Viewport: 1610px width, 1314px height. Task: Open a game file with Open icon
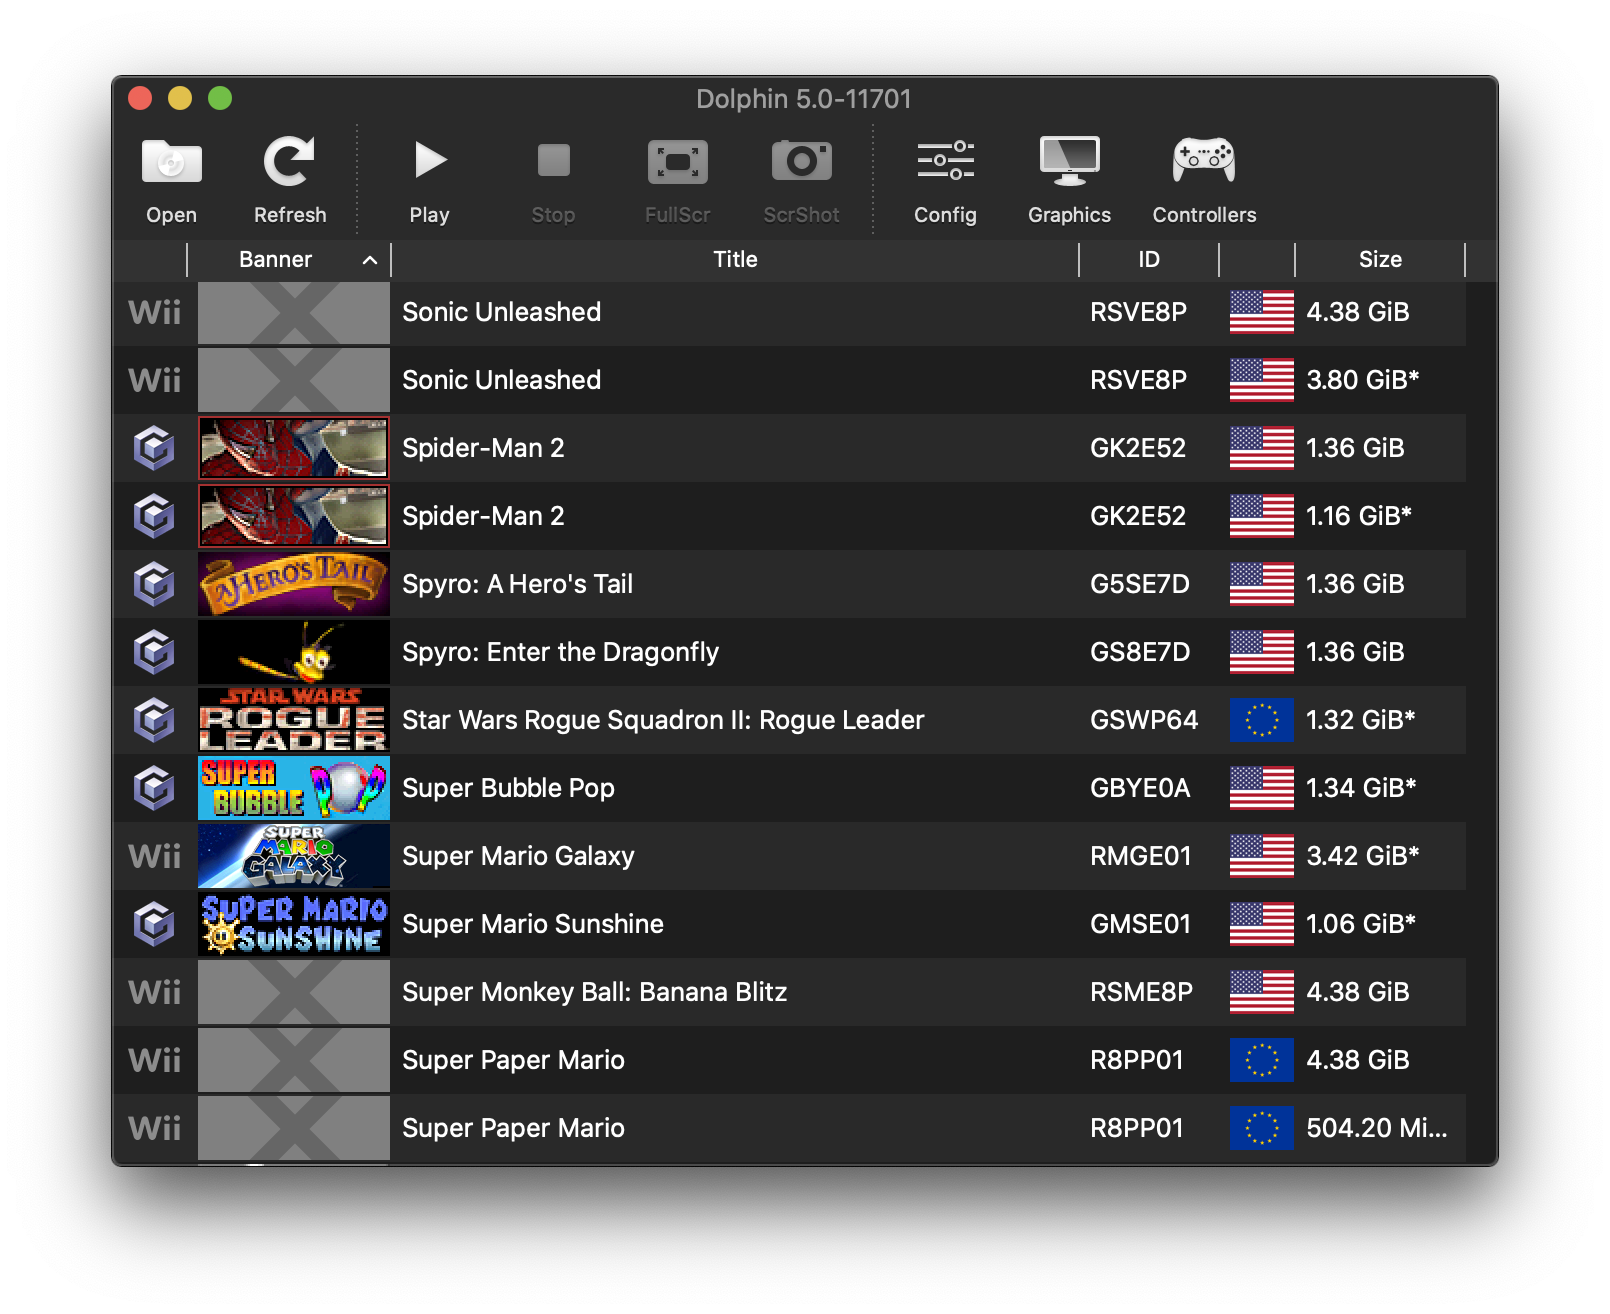[x=171, y=181]
